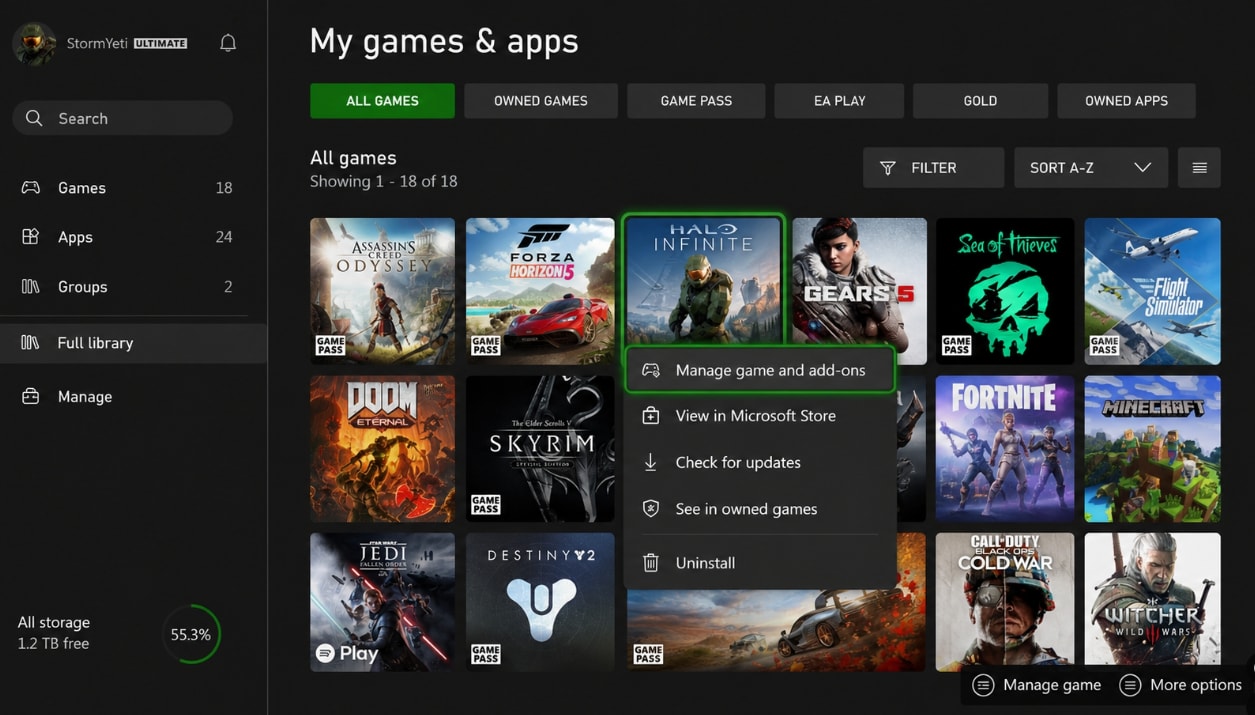This screenshot has width=1255, height=715.
Task: Click the Game Pass badge on Destiny 2
Action: click(486, 655)
